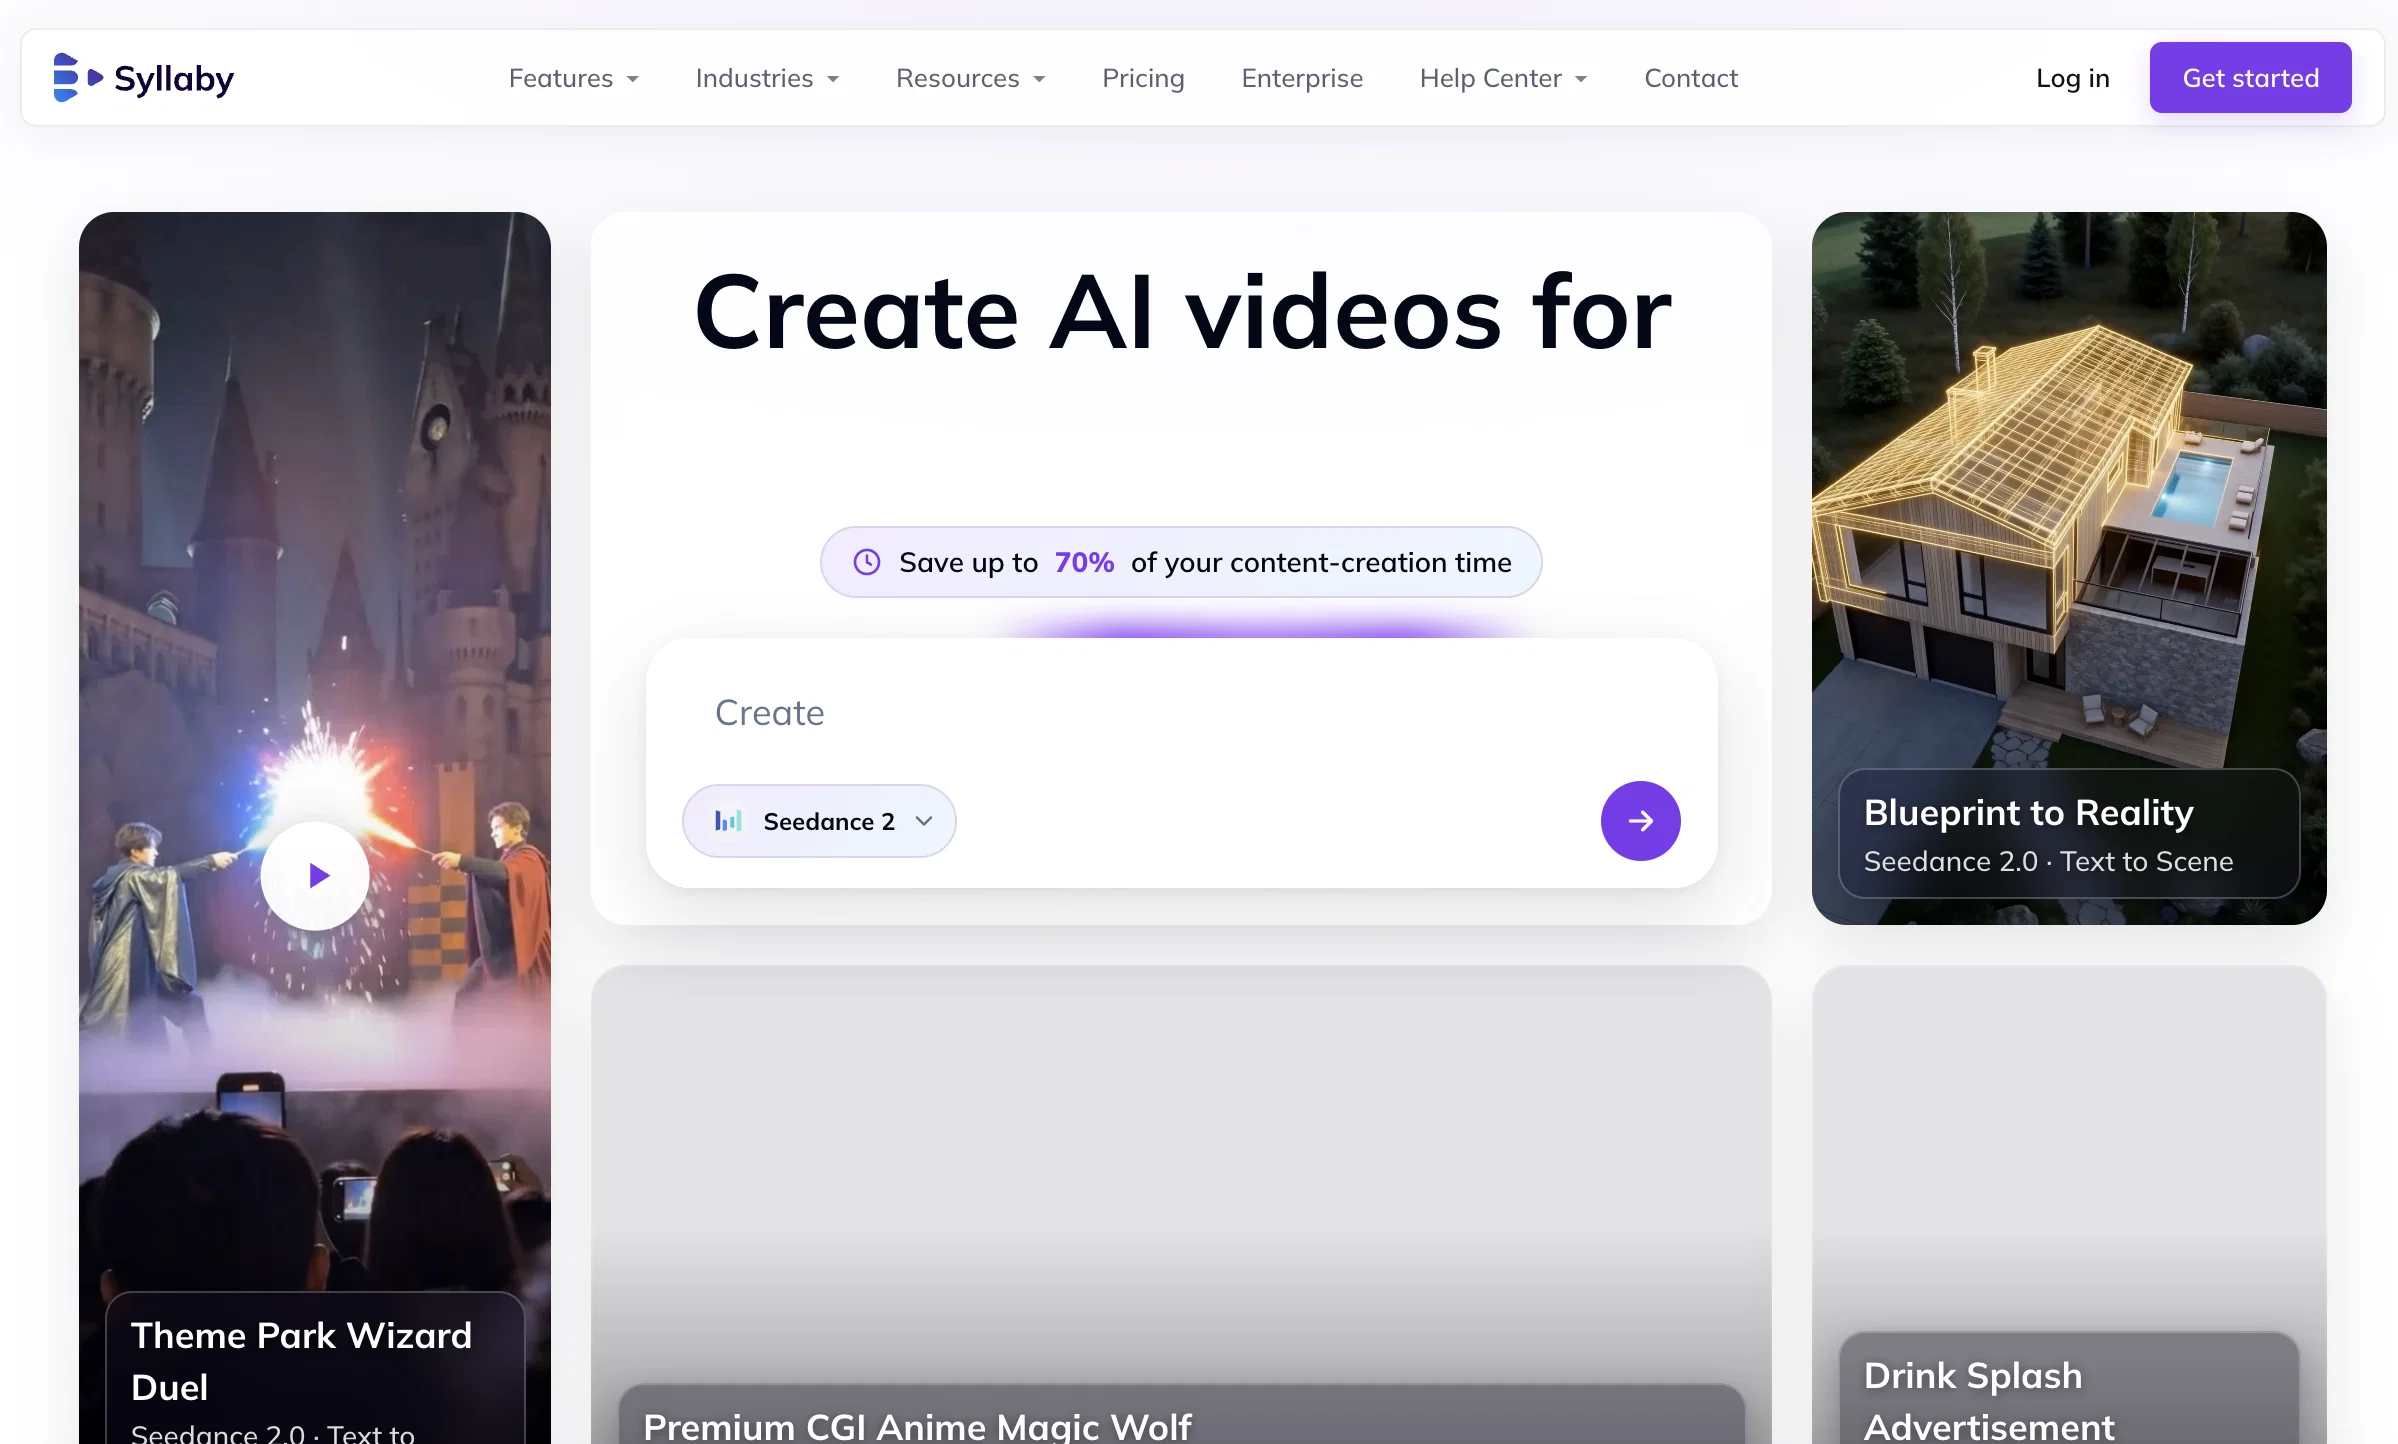Viewport: 2398px width, 1444px height.
Task: Open the Premium CGI Anime Magic Wolf card
Action: (x=1181, y=1205)
